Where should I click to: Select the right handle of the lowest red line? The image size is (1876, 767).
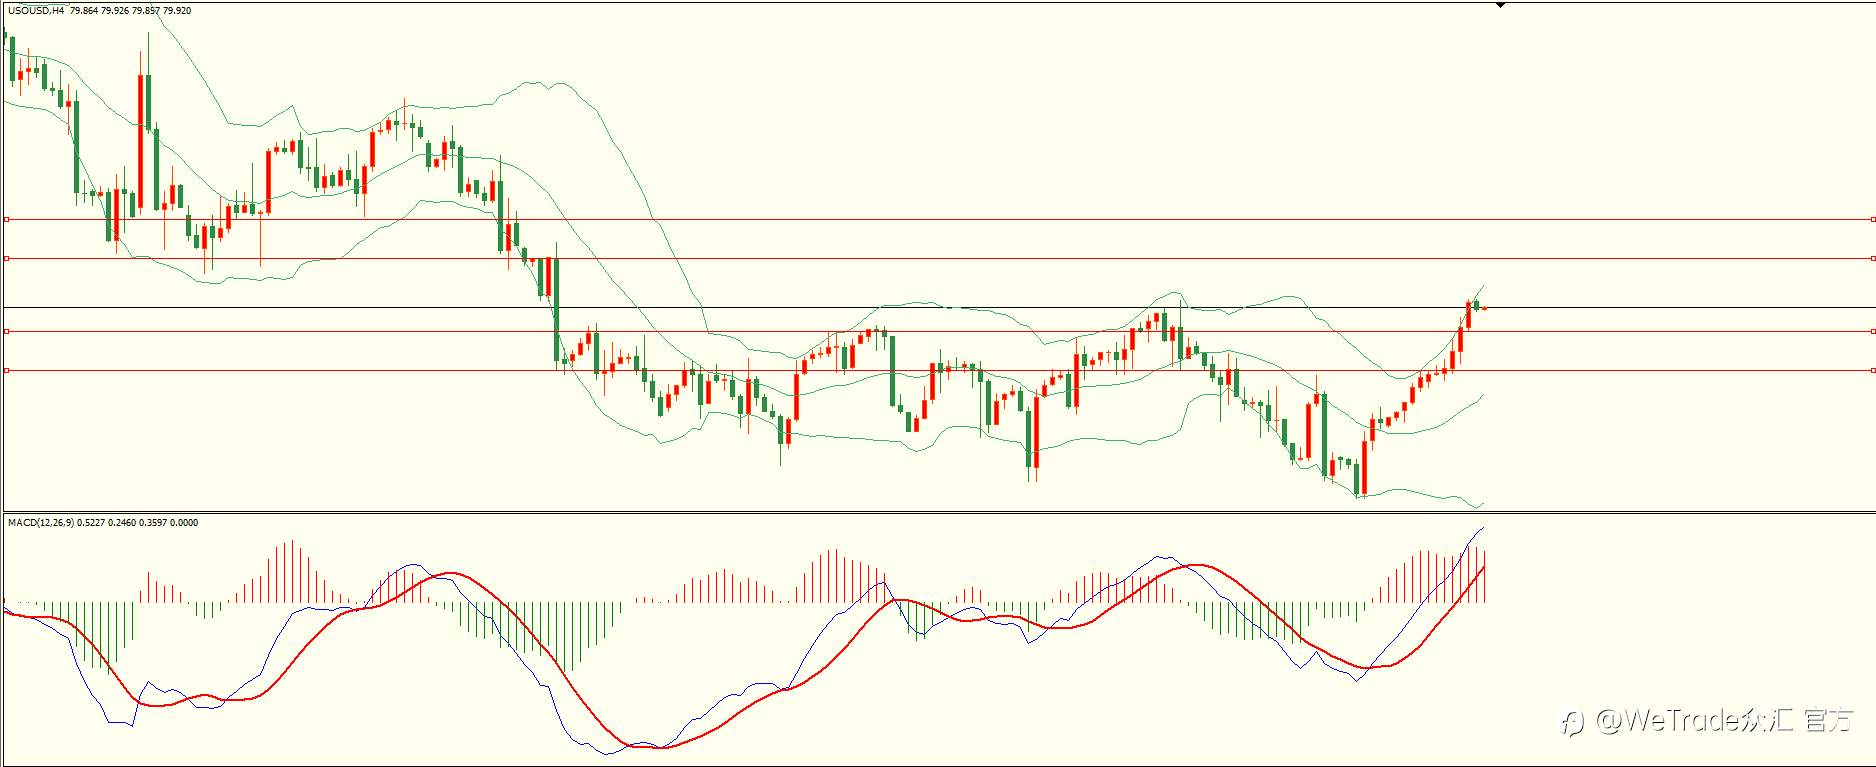click(x=1872, y=370)
